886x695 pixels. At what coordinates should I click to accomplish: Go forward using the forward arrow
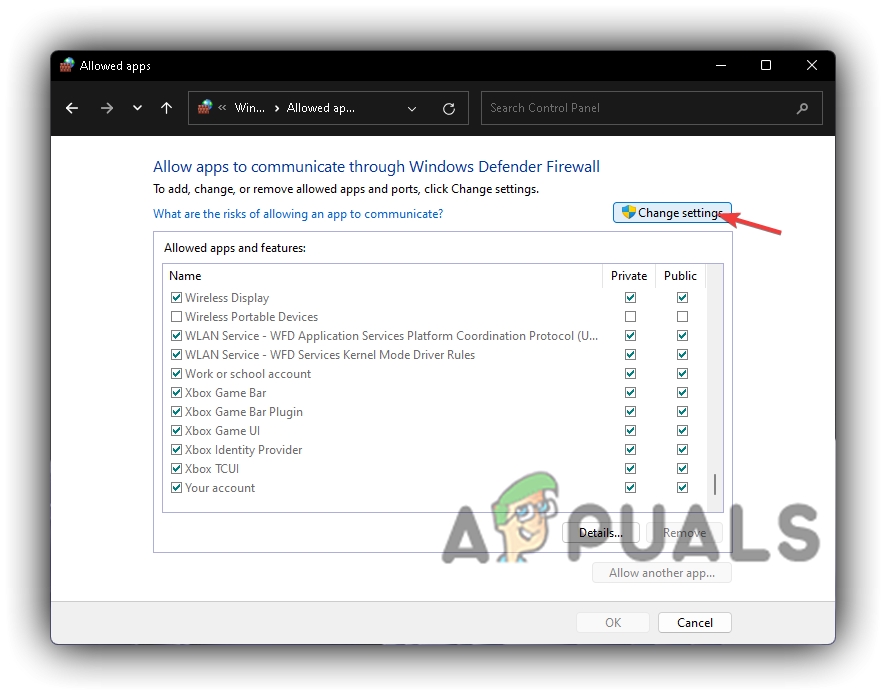pyautogui.click(x=107, y=108)
